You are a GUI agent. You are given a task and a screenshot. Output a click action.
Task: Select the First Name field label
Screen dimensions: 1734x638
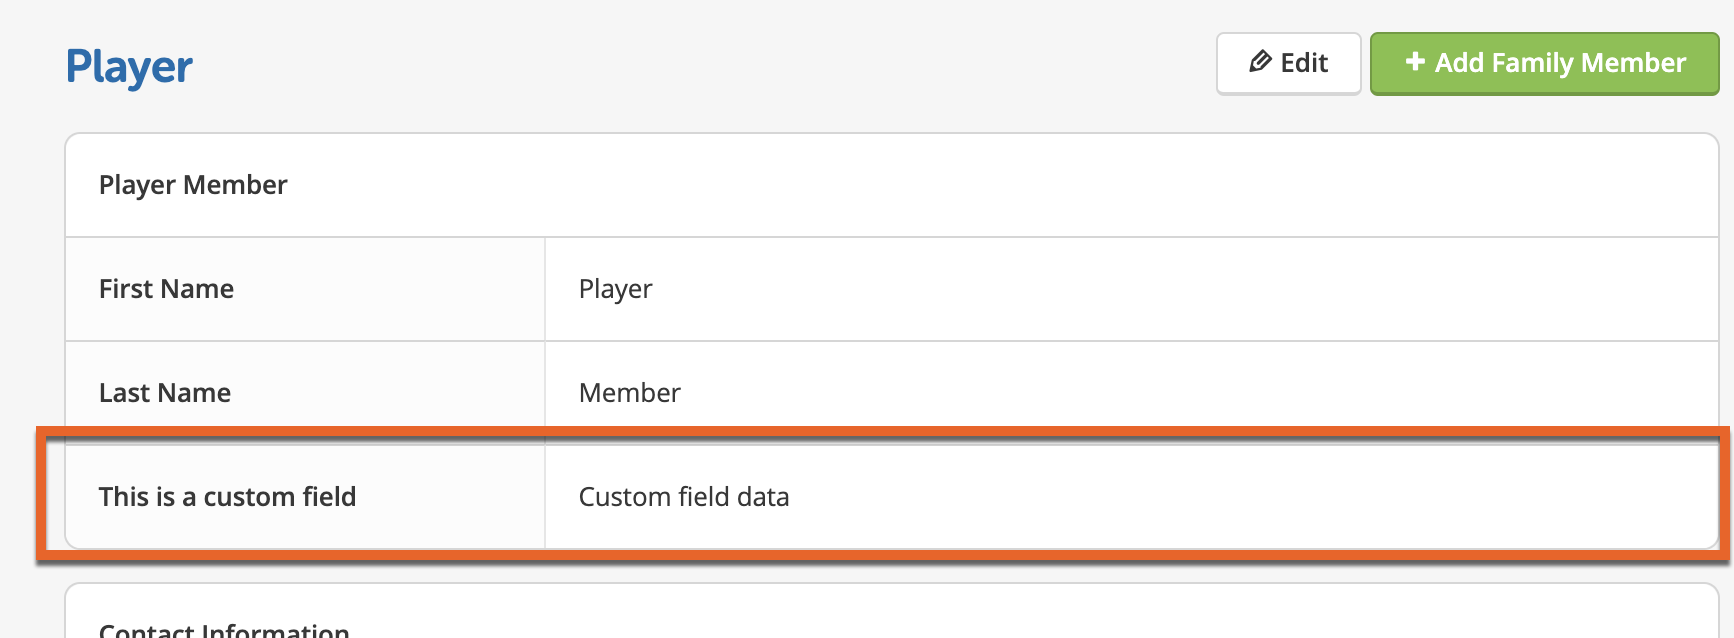click(166, 289)
